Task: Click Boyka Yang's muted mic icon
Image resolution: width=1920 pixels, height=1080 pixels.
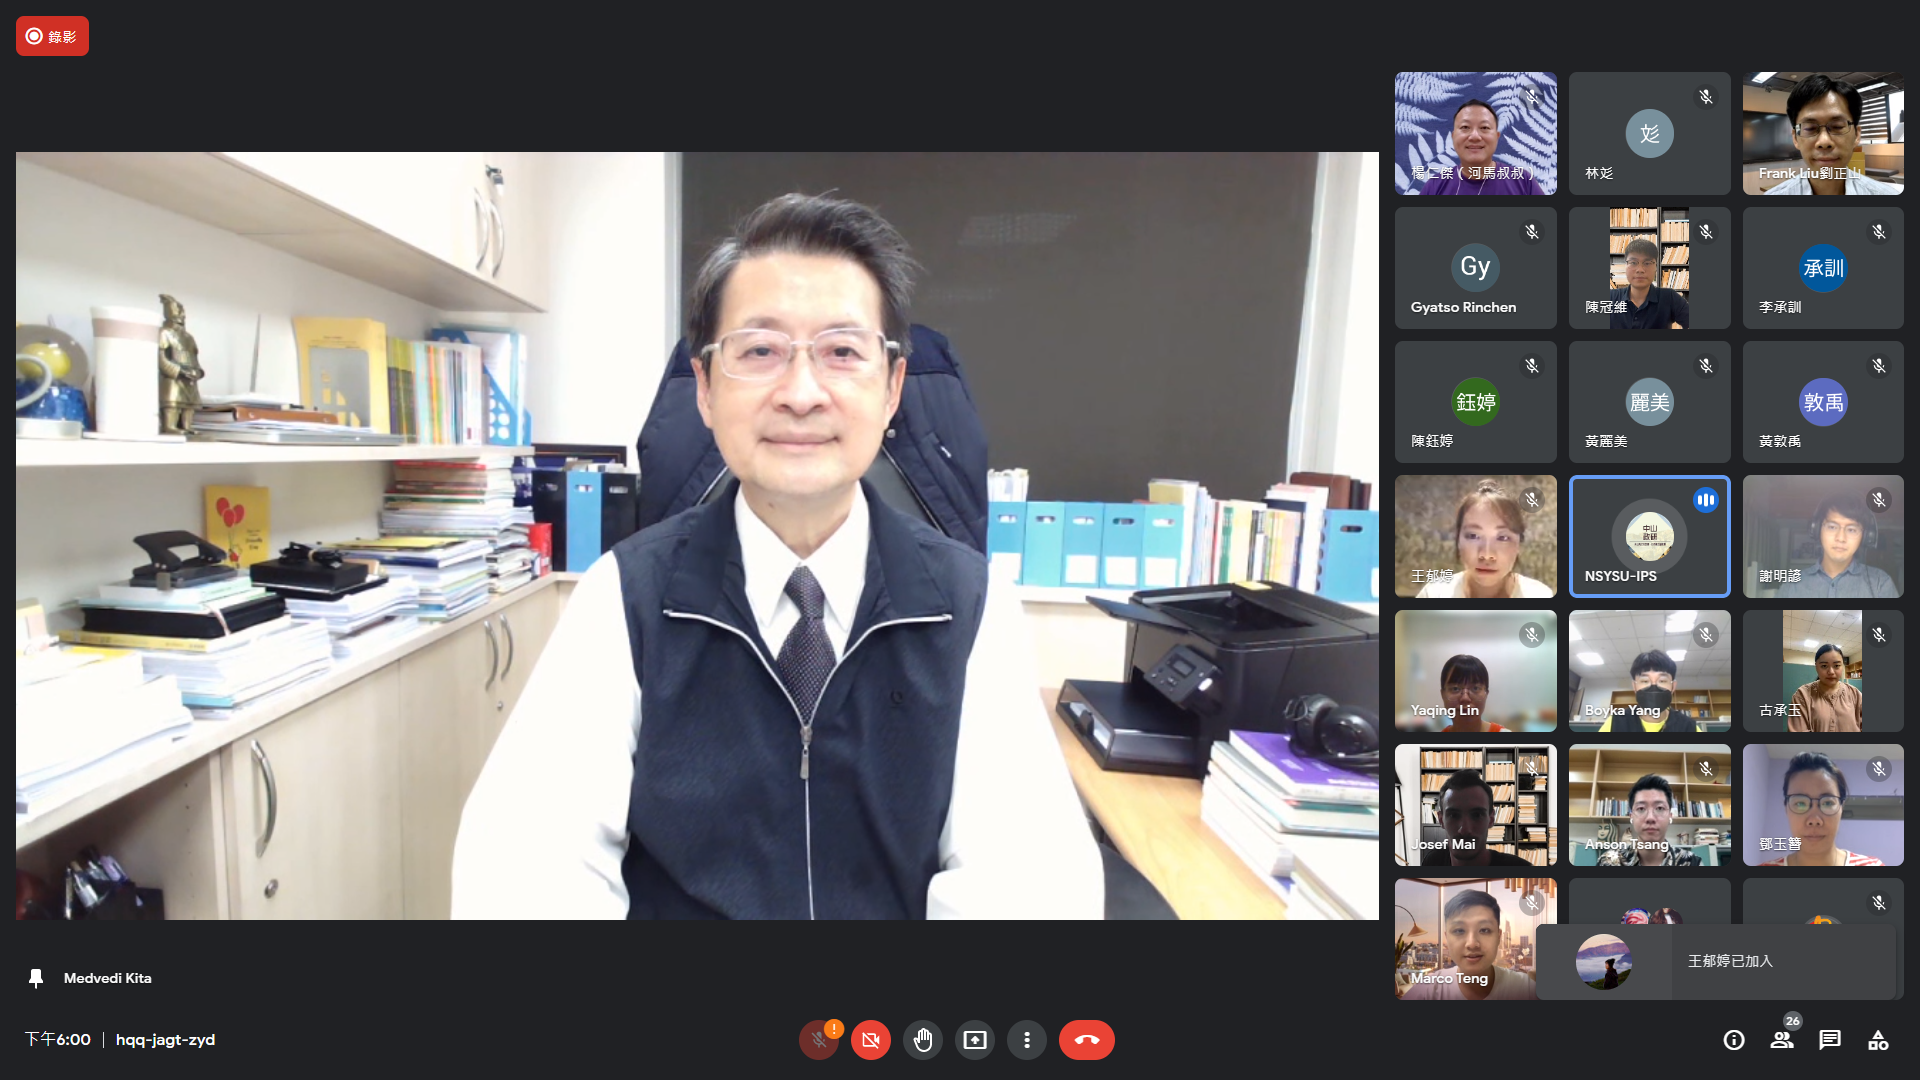Action: (1706, 635)
